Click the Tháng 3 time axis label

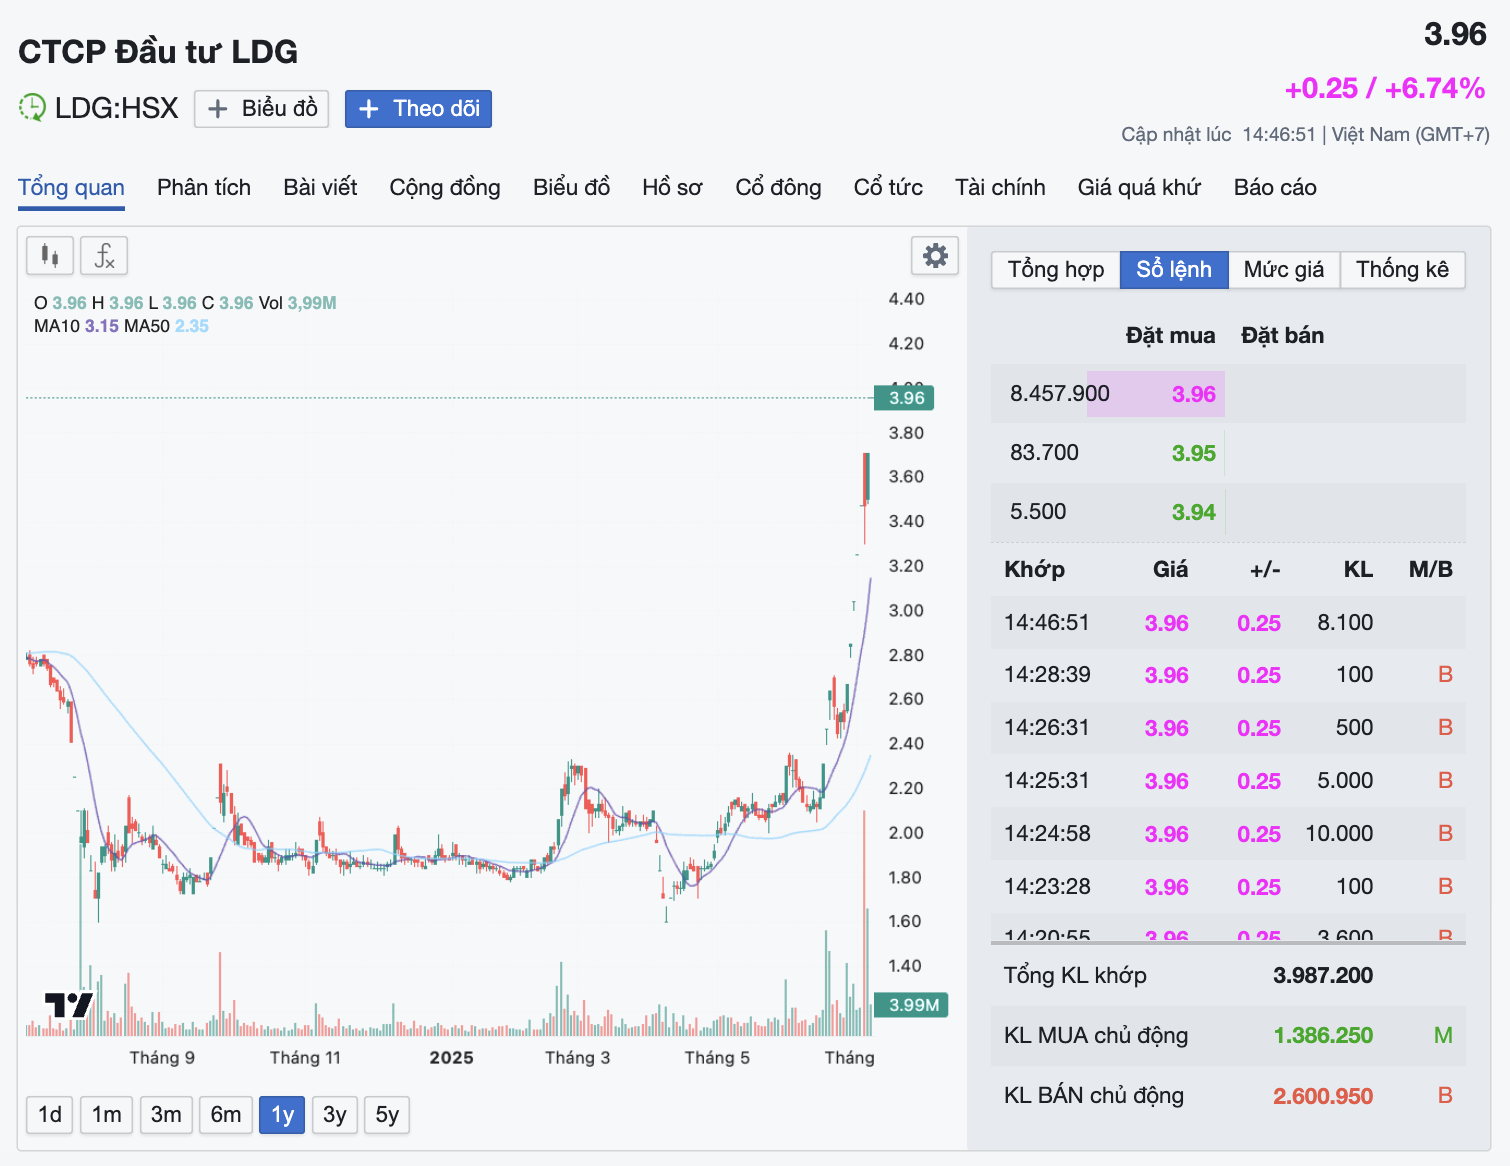tap(577, 1058)
